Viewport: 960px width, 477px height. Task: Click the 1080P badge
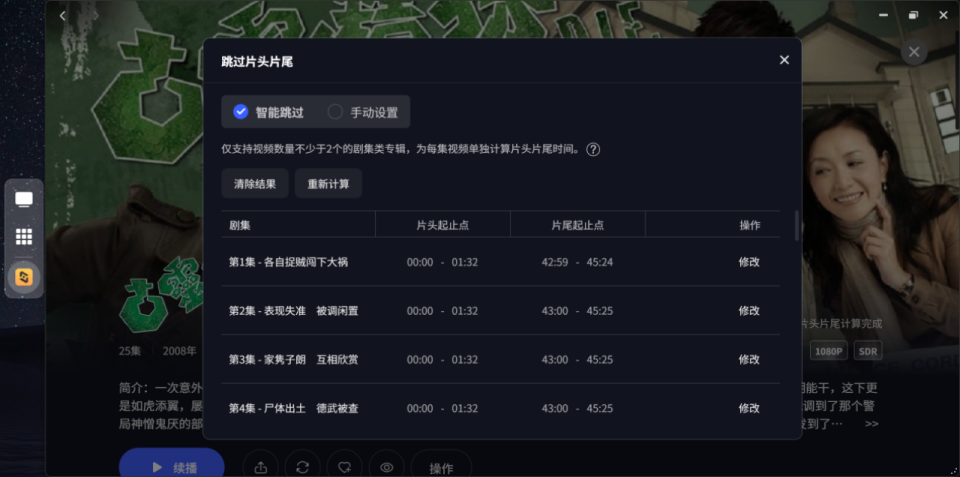[x=829, y=351]
